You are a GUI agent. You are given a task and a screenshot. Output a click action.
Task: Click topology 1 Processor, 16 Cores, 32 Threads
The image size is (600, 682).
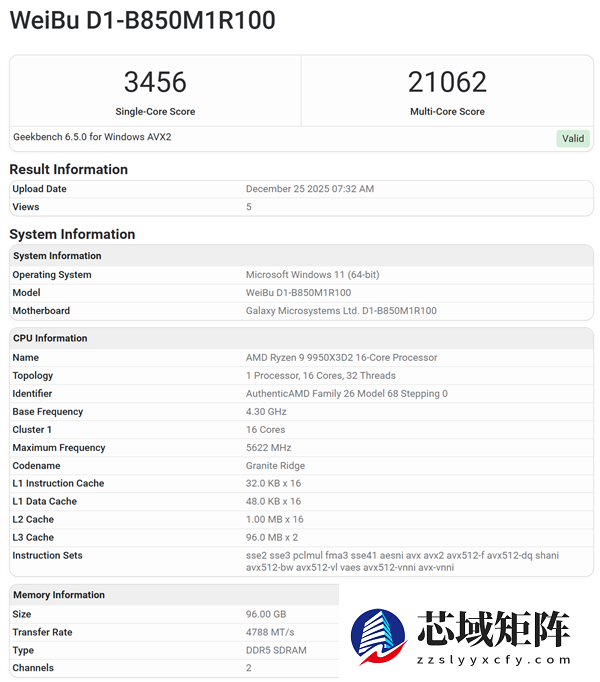point(321,375)
